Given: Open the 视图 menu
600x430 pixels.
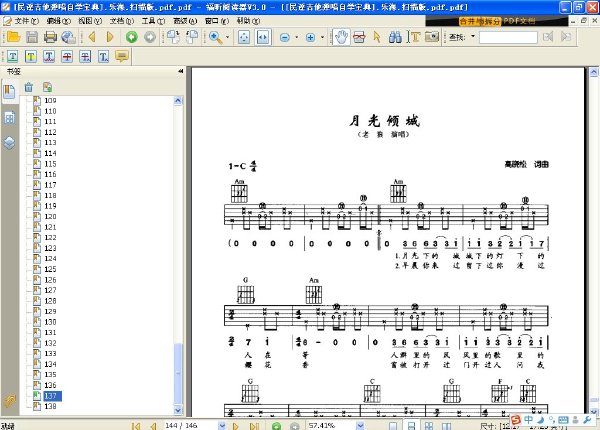Looking at the screenshot, I should (90, 21).
